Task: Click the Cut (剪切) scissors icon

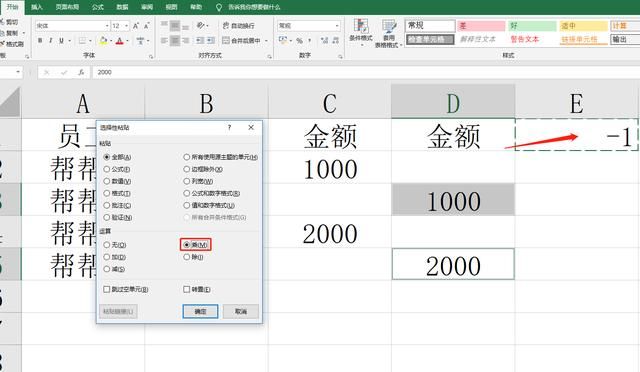Action: pyautogui.click(x=2, y=22)
